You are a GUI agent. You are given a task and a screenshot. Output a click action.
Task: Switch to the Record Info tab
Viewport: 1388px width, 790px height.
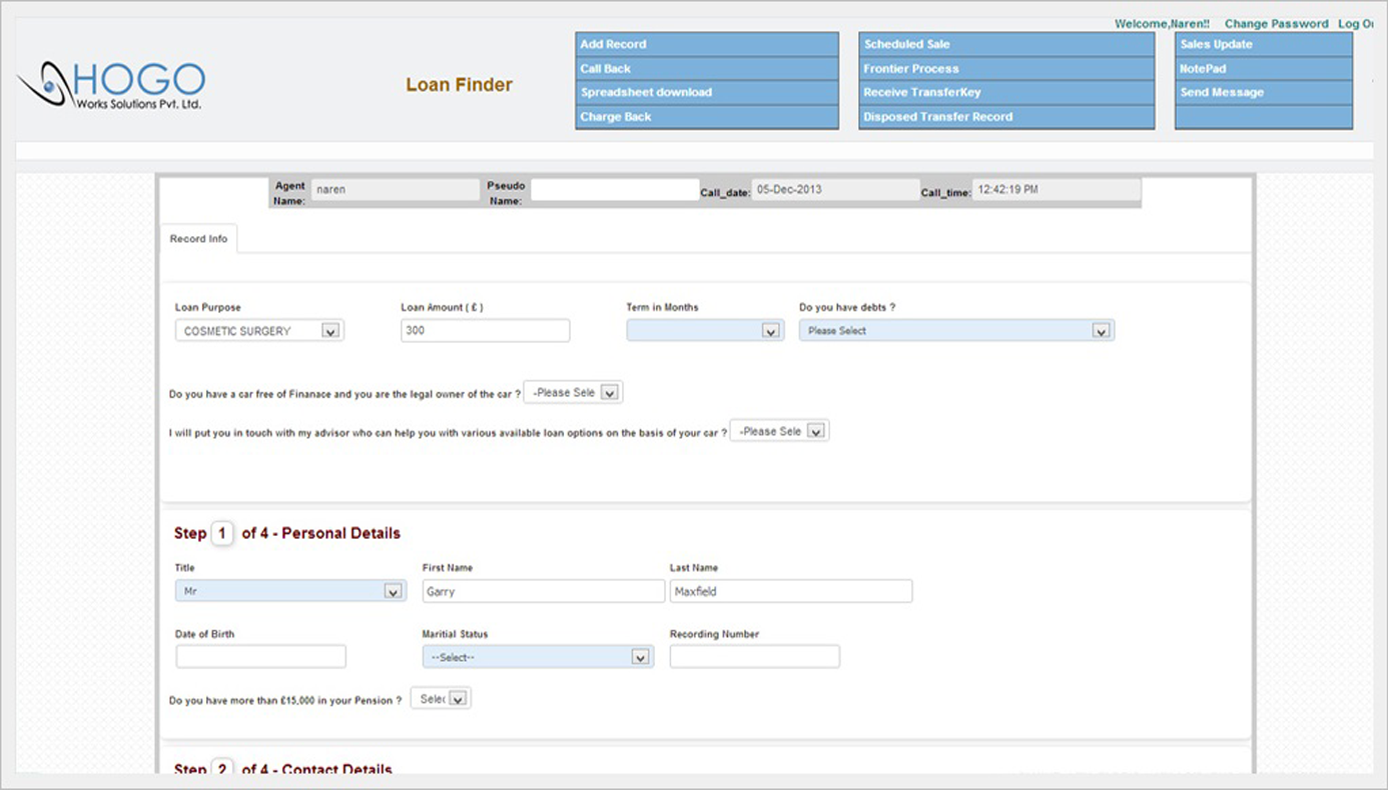click(198, 239)
